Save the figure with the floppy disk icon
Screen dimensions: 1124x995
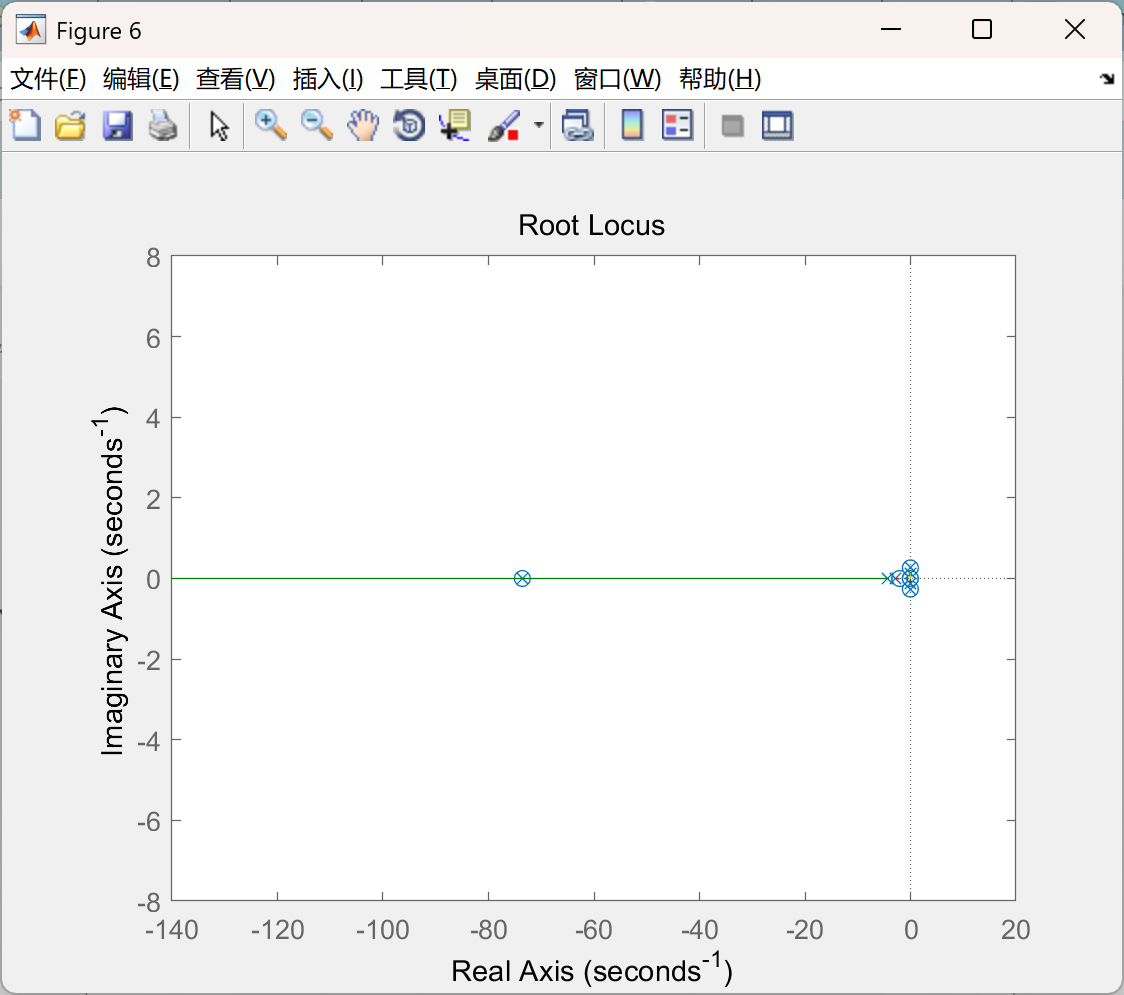(x=117, y=125)
